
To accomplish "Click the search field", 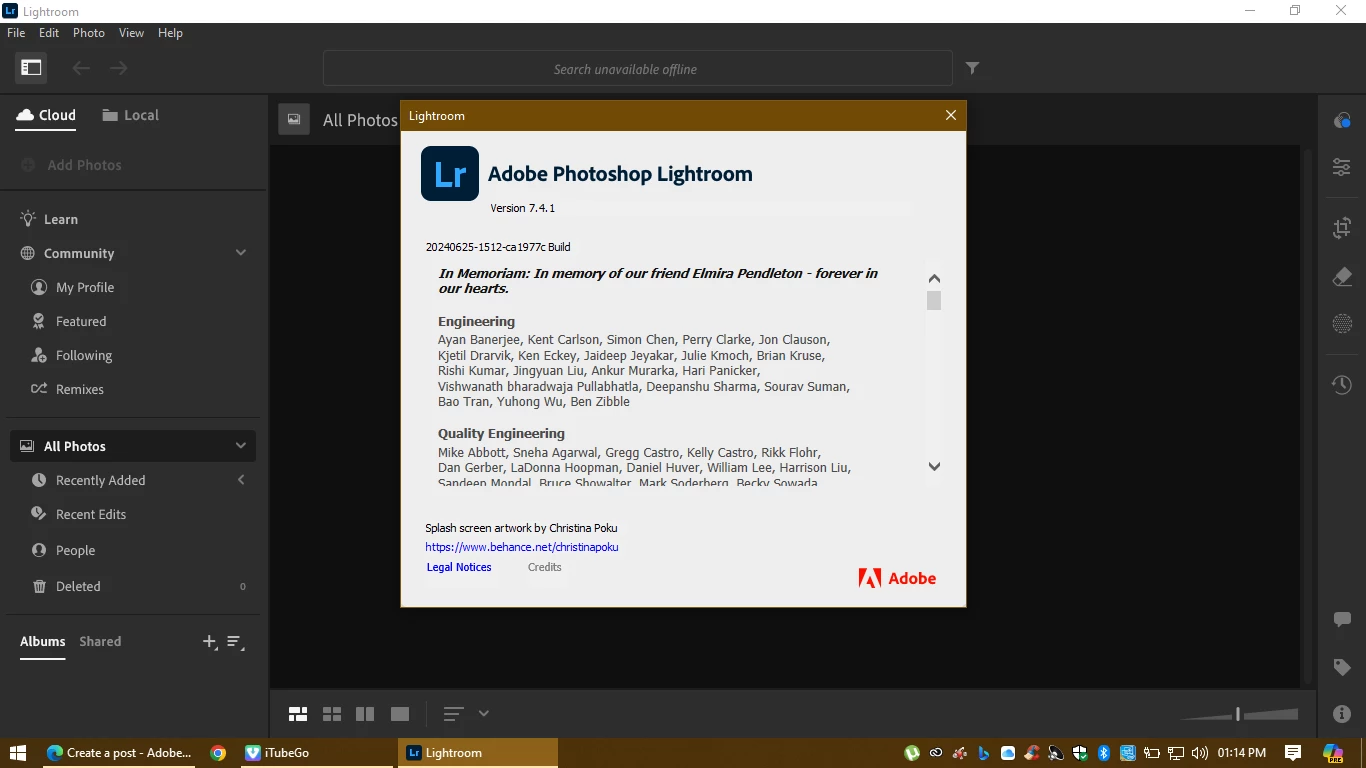I will [x=637, y=69].
